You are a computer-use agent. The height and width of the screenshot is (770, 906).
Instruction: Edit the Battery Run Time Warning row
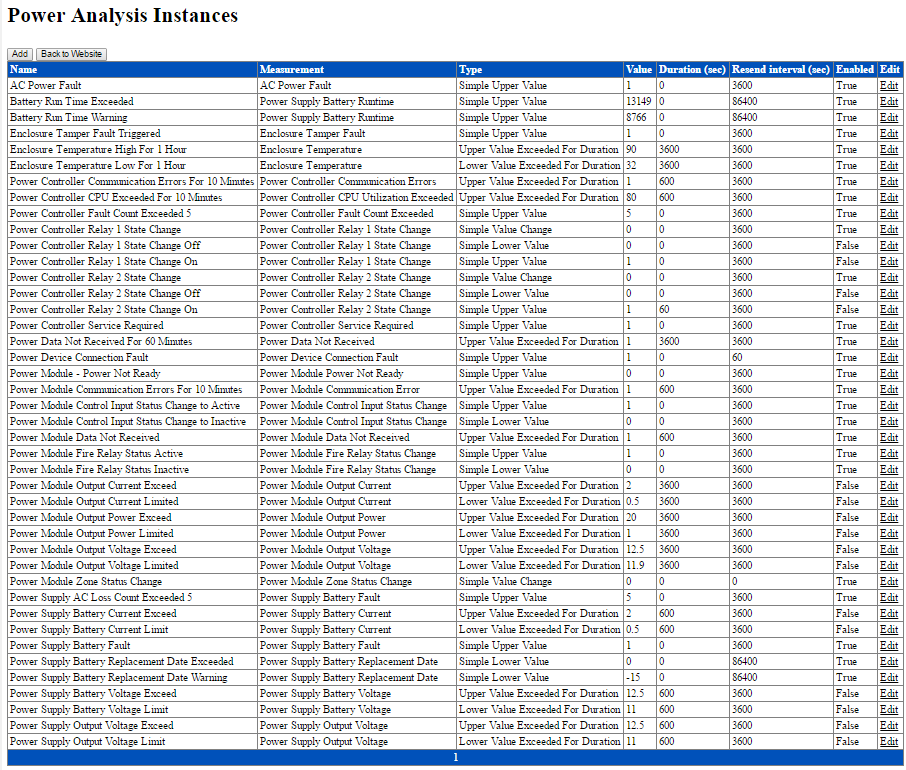889,117
